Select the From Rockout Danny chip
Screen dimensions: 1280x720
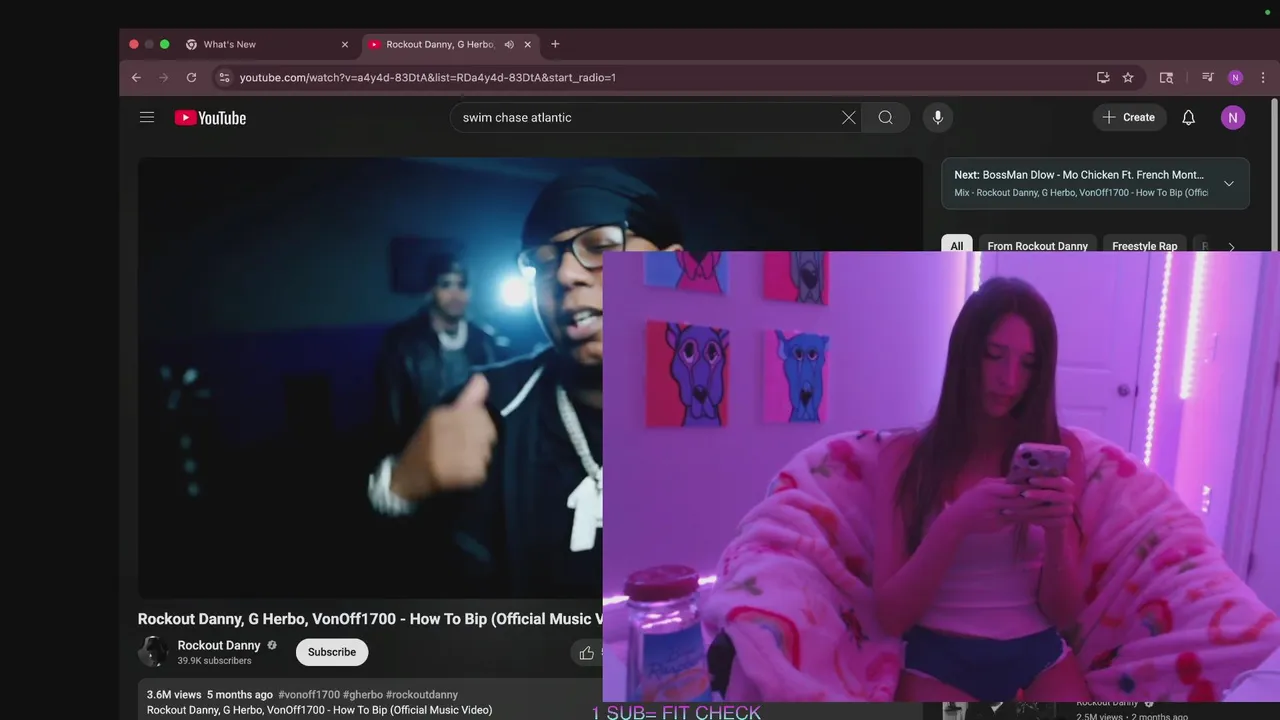pos(1037,246)
